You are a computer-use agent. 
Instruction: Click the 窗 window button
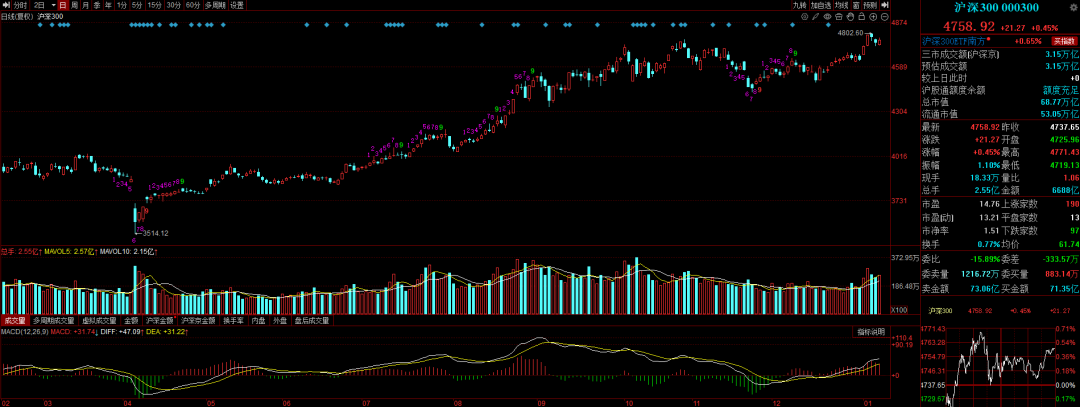[856, 5]
